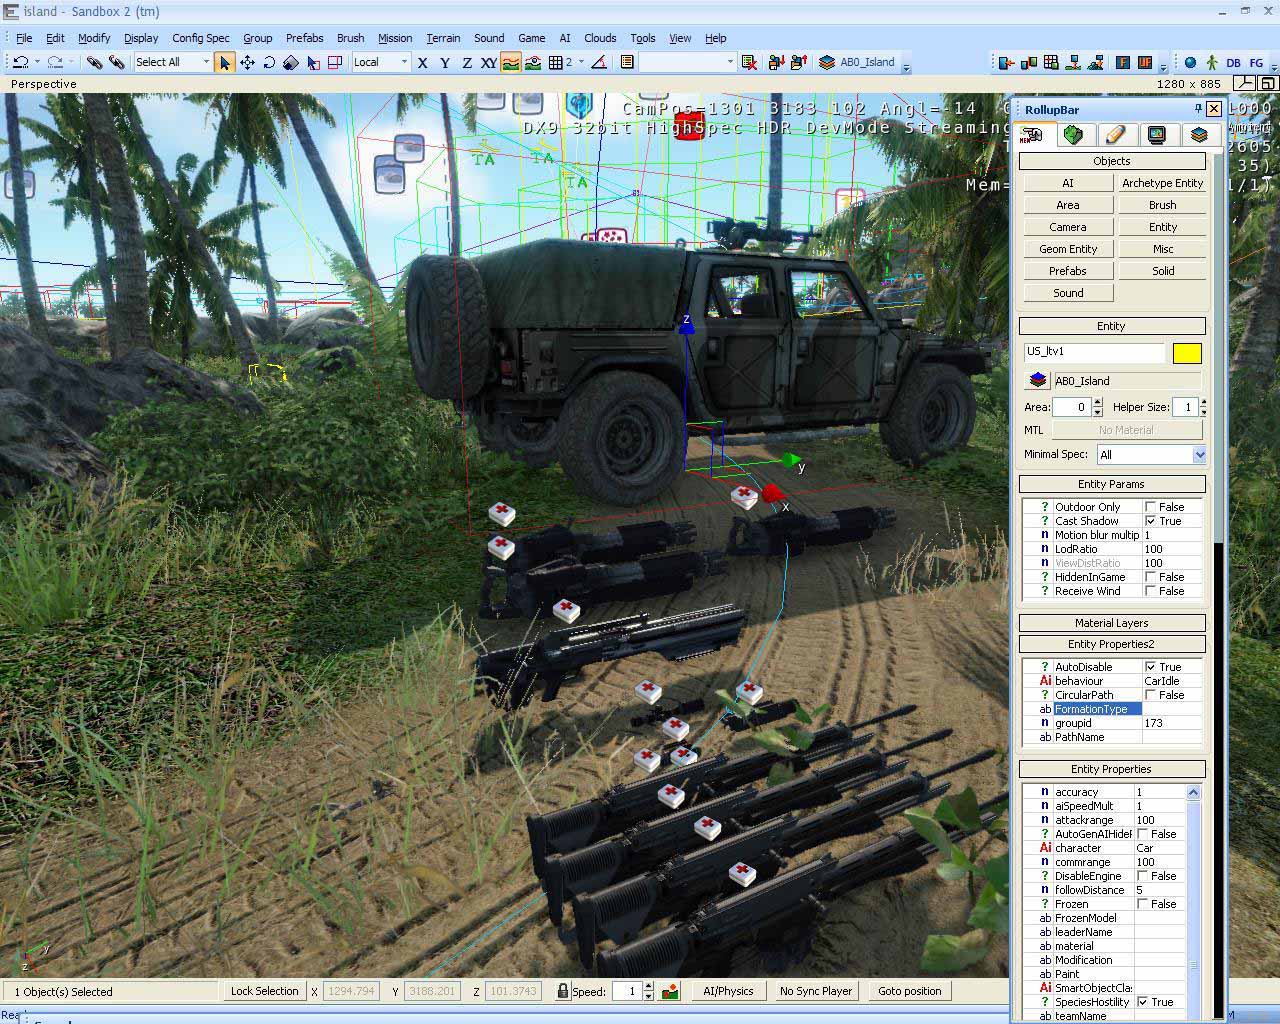1280x1024 pixels.
Task: Toggle the Cast Shadow checkbox
Action: tap(1150, 521)
